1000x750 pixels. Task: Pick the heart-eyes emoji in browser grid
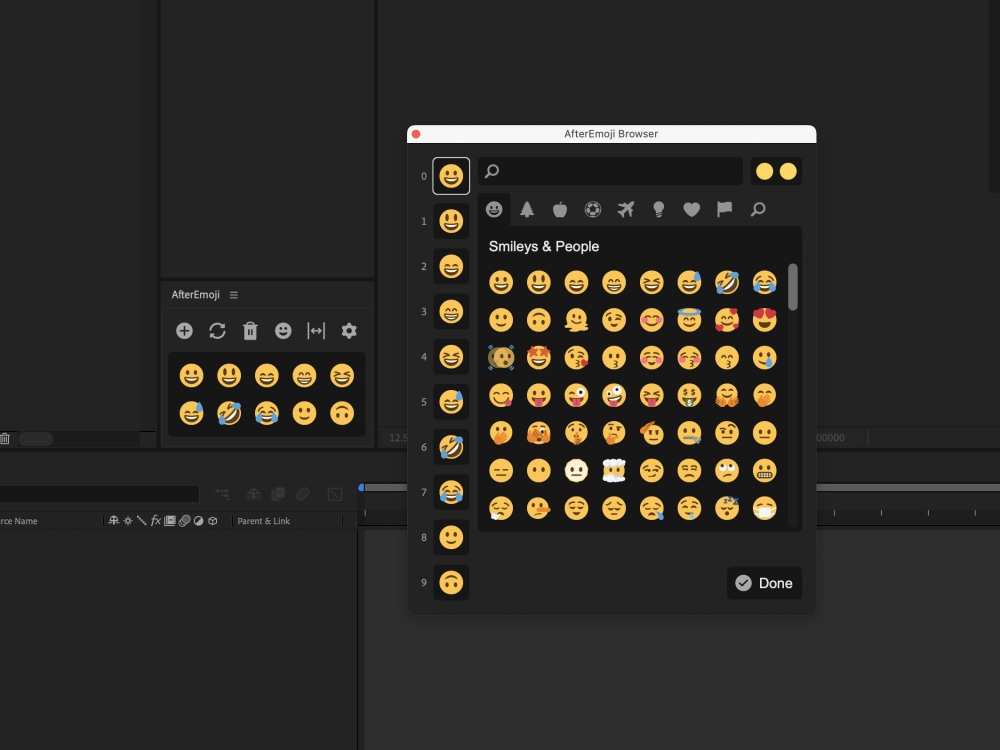point(765,320)
